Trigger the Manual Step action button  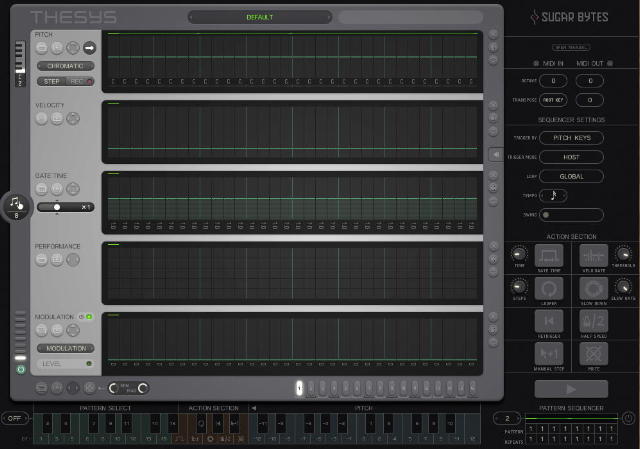point(549,354)
